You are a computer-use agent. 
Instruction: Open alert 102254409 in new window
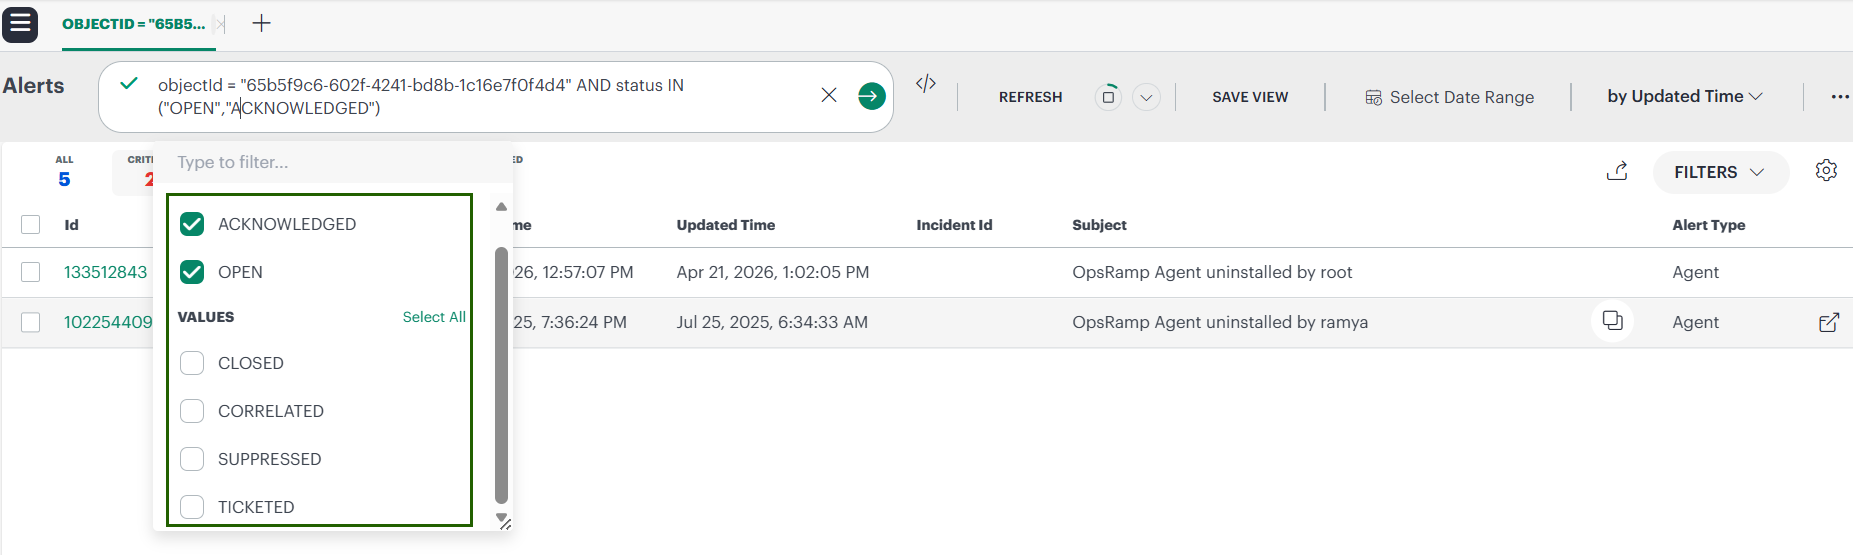[x=1828, y=322]
